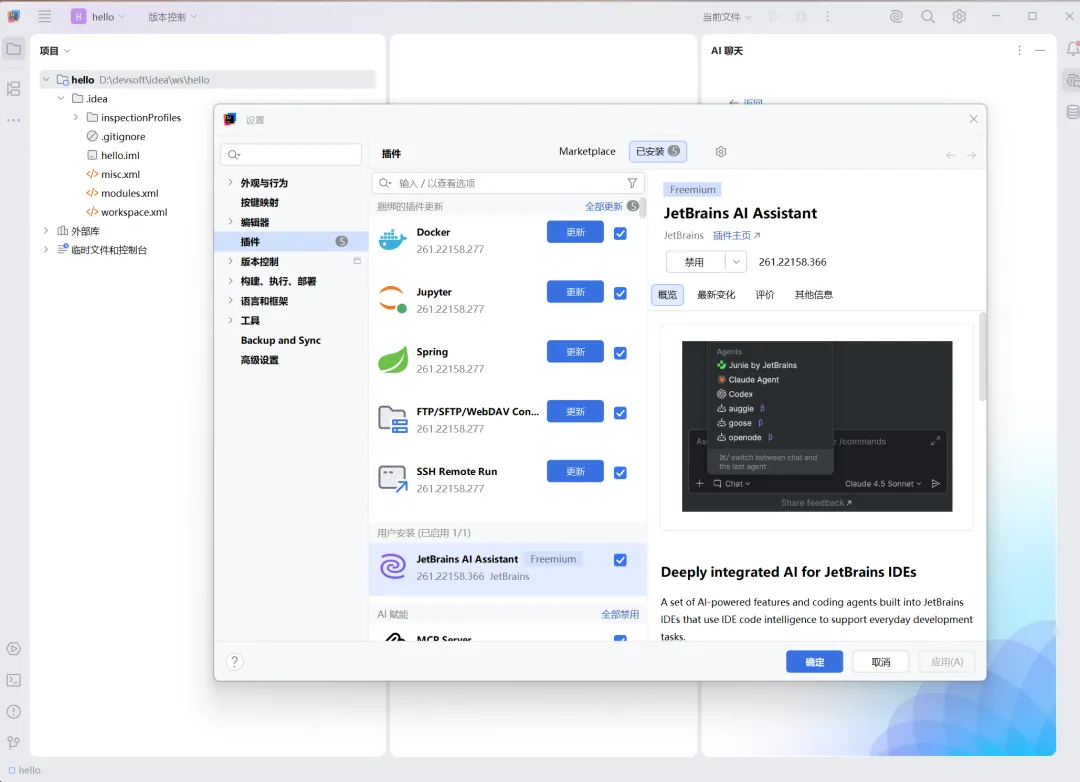Click 全部更新 link
The height and width of the screenshot is (782, 1080).
point(603,206)
